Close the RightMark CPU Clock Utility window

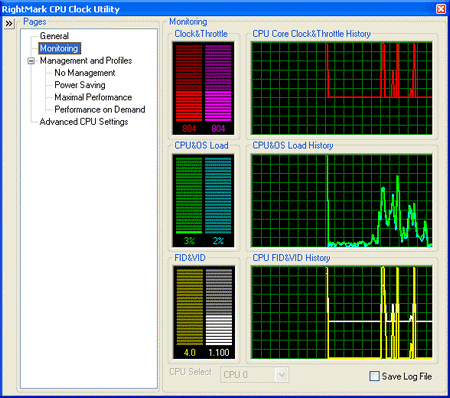(441, 9)
